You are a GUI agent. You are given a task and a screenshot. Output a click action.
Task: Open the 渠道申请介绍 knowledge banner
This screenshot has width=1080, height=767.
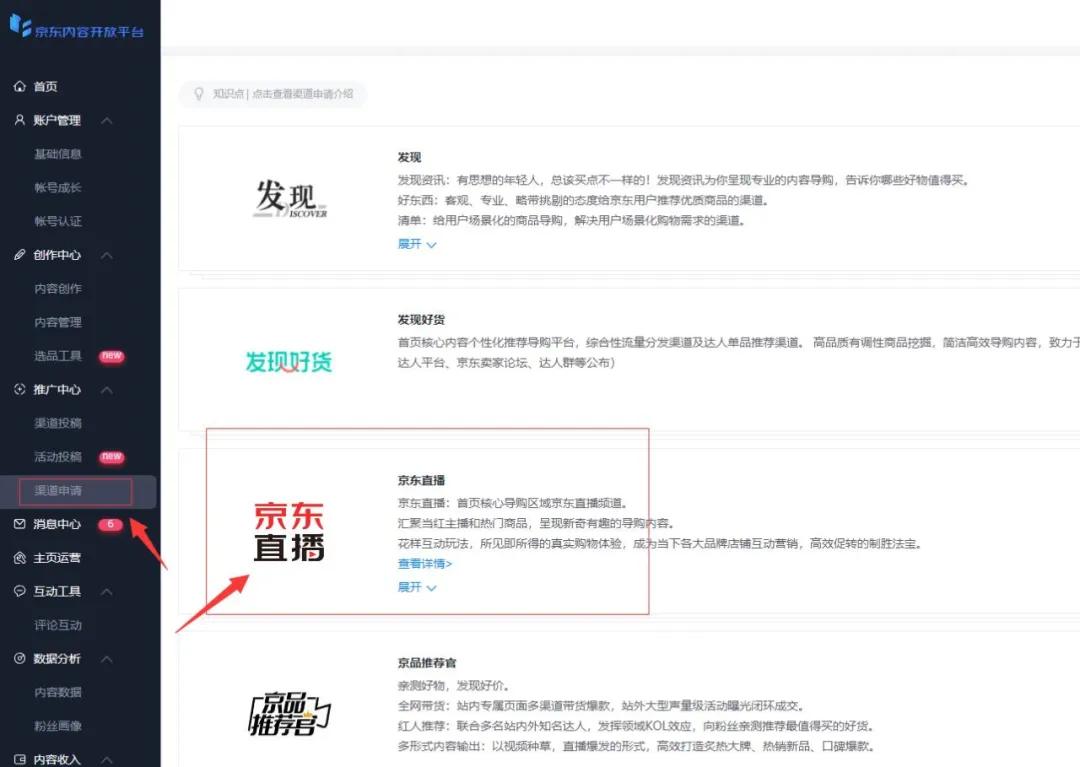pos(272,94)
